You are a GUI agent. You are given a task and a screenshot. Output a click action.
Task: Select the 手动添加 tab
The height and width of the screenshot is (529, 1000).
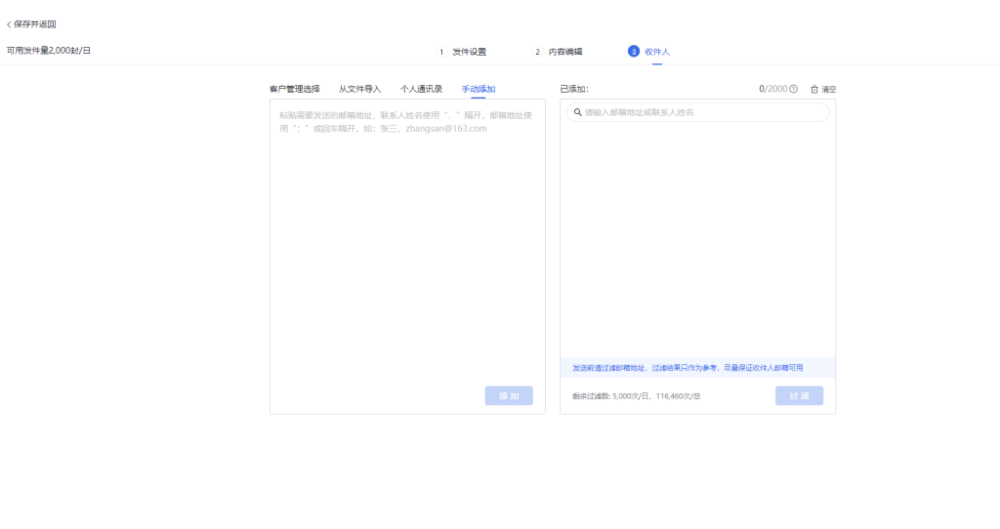(478, 89)
